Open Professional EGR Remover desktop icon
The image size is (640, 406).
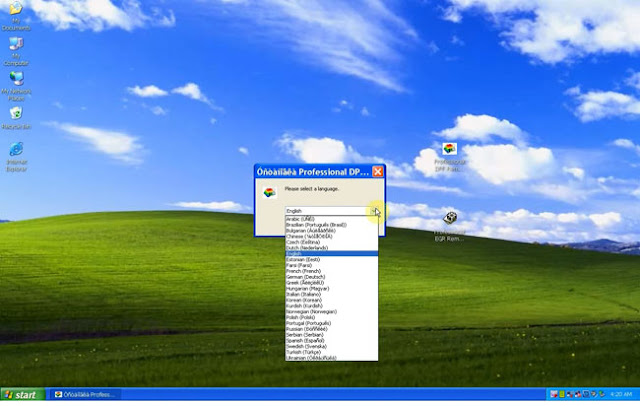(449, 226)
